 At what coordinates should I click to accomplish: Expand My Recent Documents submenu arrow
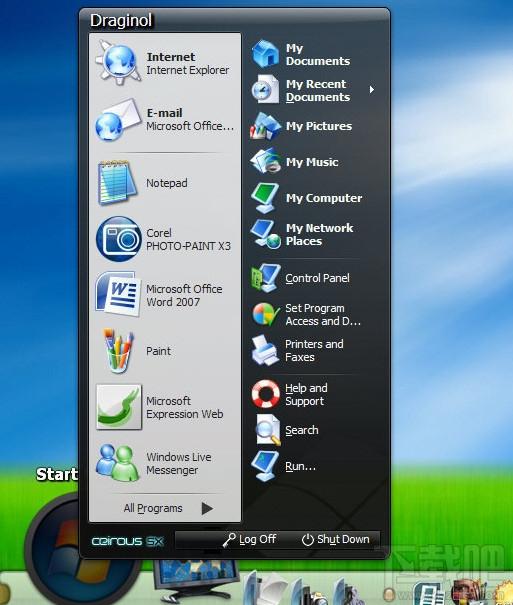[x=371, y=90]
